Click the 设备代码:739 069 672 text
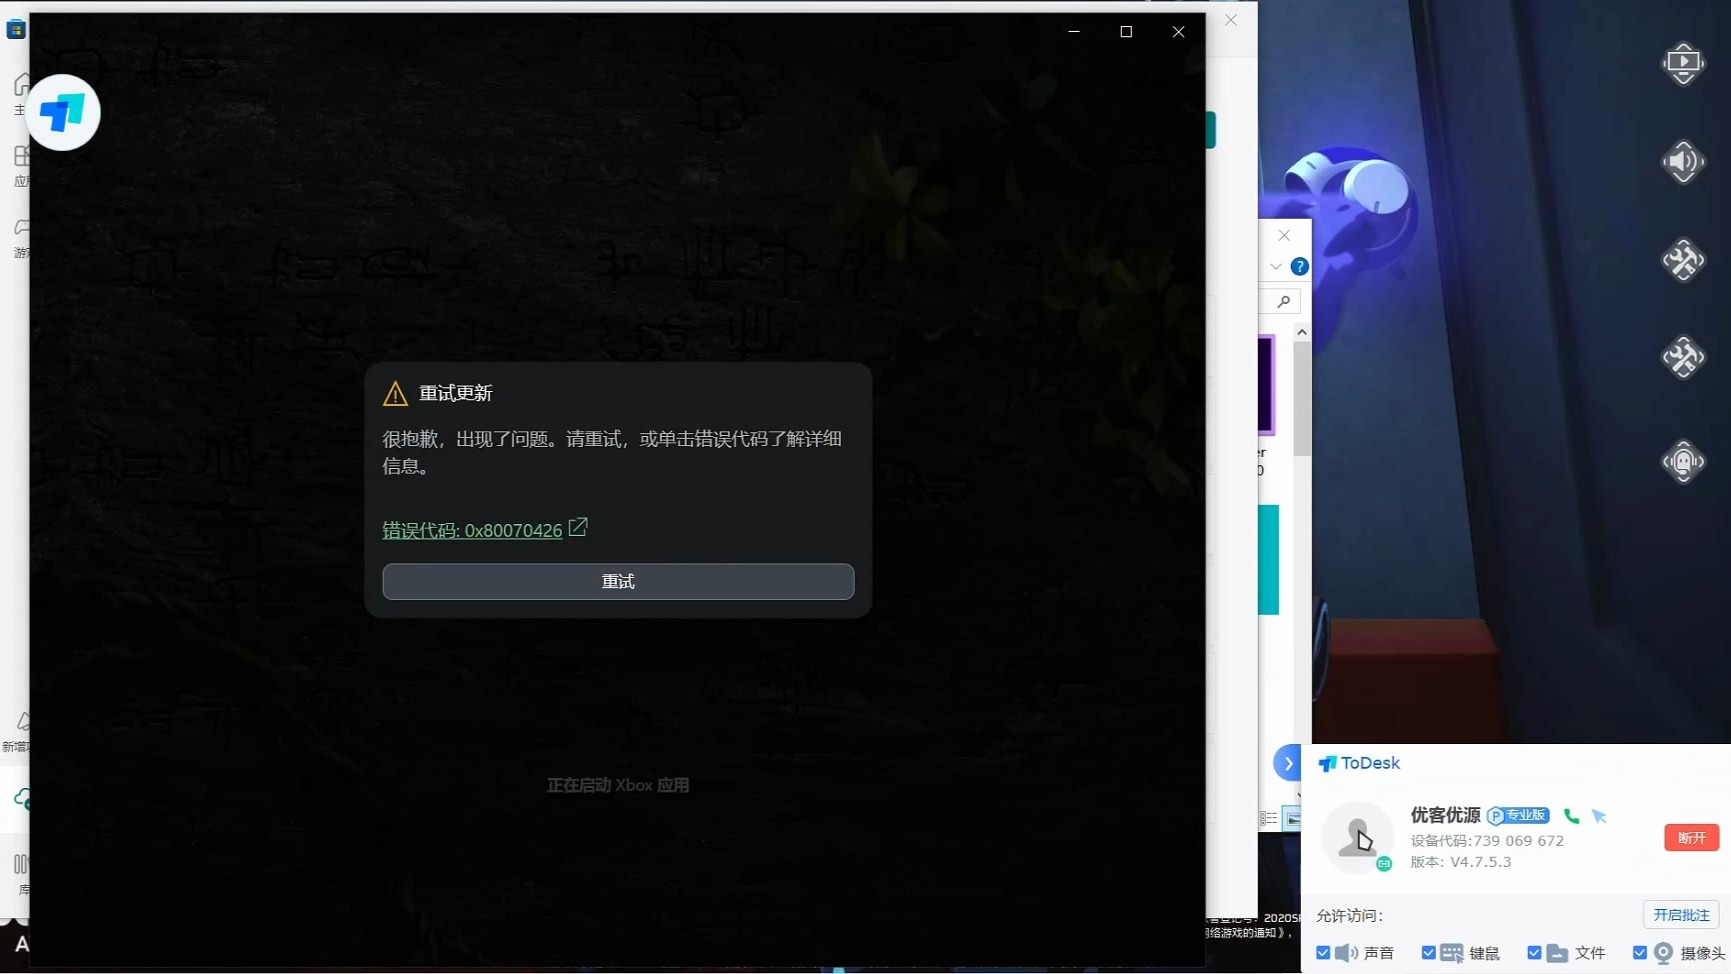1731x974 pixels. click(1487, 841)
